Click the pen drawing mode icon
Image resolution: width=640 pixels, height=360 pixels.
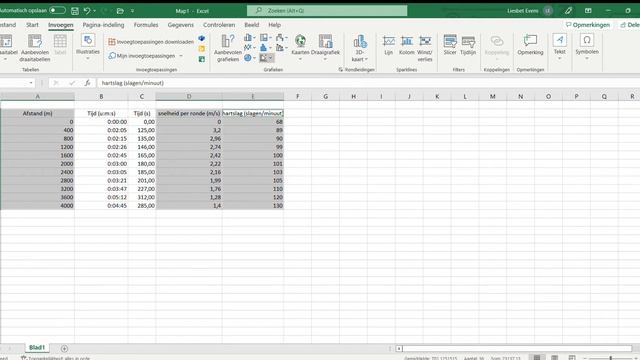(x=568, y=11)
